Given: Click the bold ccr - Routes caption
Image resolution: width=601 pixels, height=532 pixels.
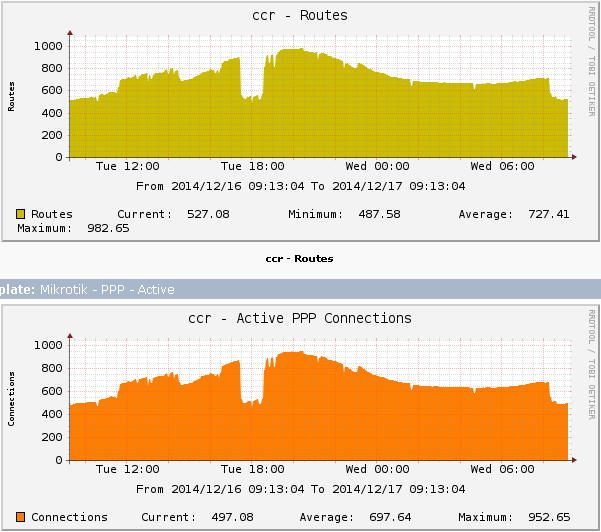Looking at the screenshot, I should click(x=299, y=259).
